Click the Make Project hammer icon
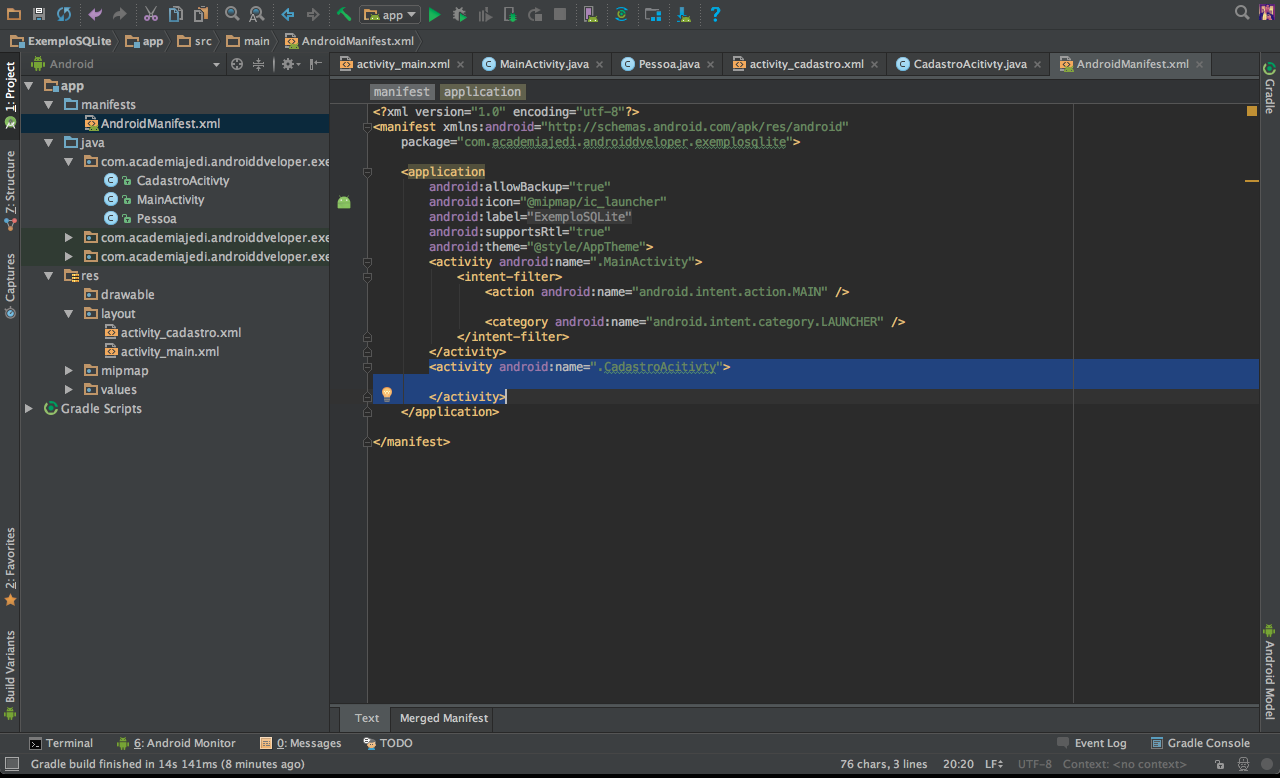The width and height of the screenshot is (1280, 778). tap(343, 14)
